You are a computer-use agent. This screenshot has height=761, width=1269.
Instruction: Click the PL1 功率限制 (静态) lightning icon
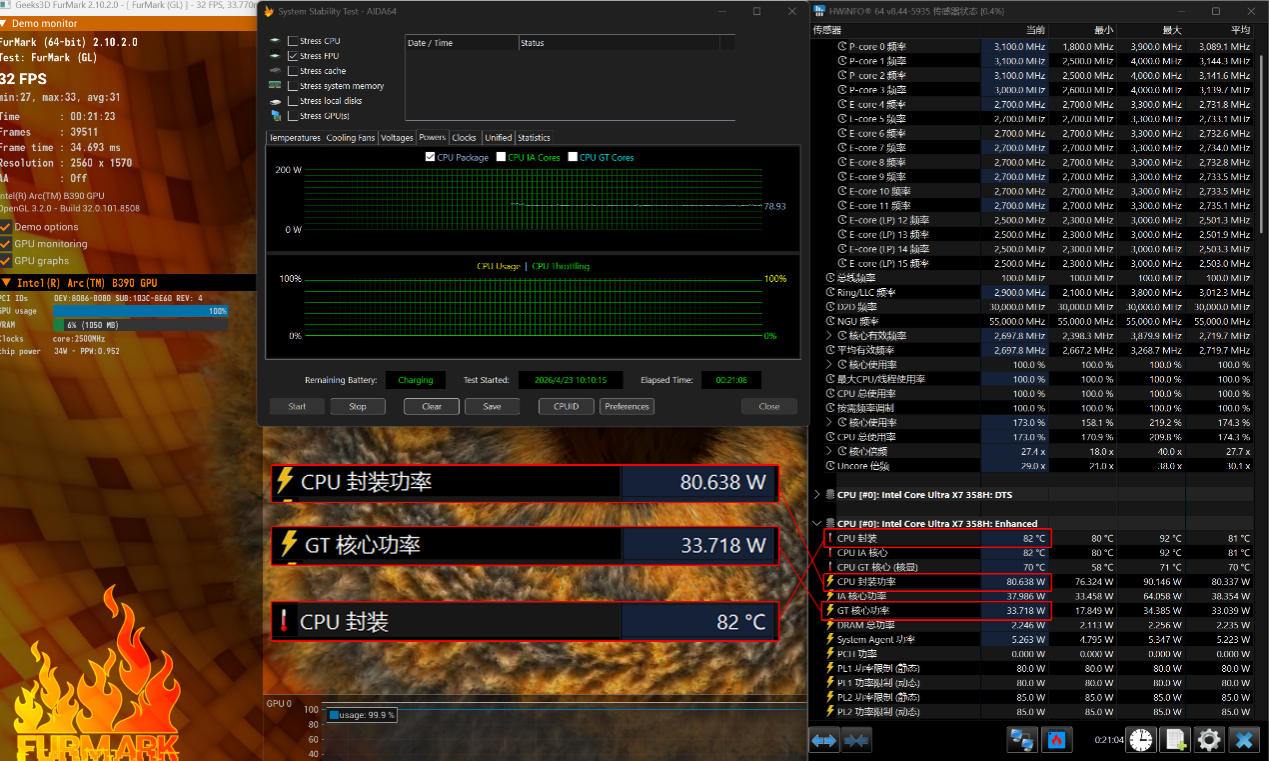pyautogui.click(x=830, y=668)
